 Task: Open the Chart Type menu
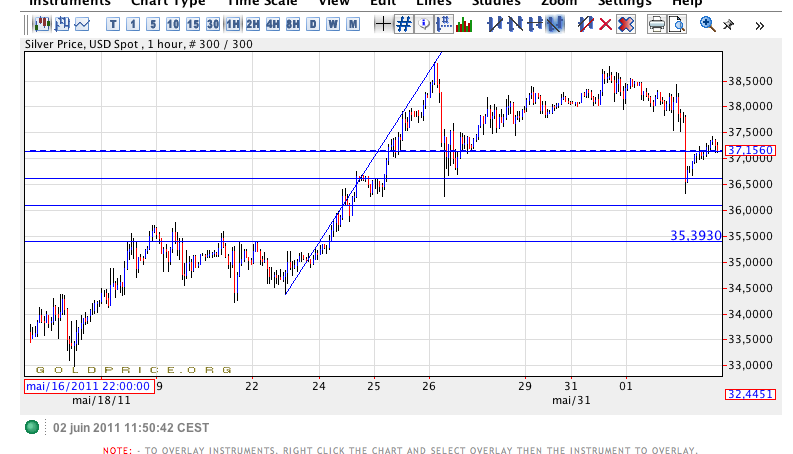pos(168,3)
